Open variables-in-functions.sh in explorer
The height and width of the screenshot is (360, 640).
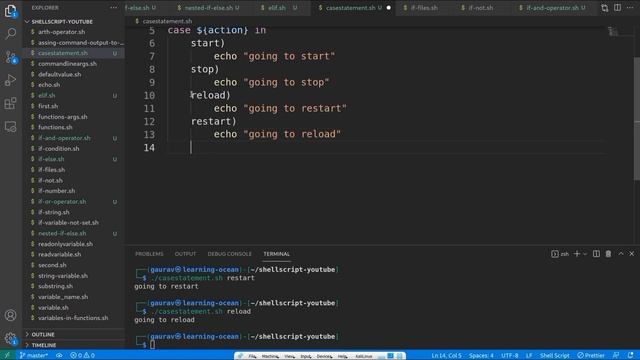click(73, 318)
